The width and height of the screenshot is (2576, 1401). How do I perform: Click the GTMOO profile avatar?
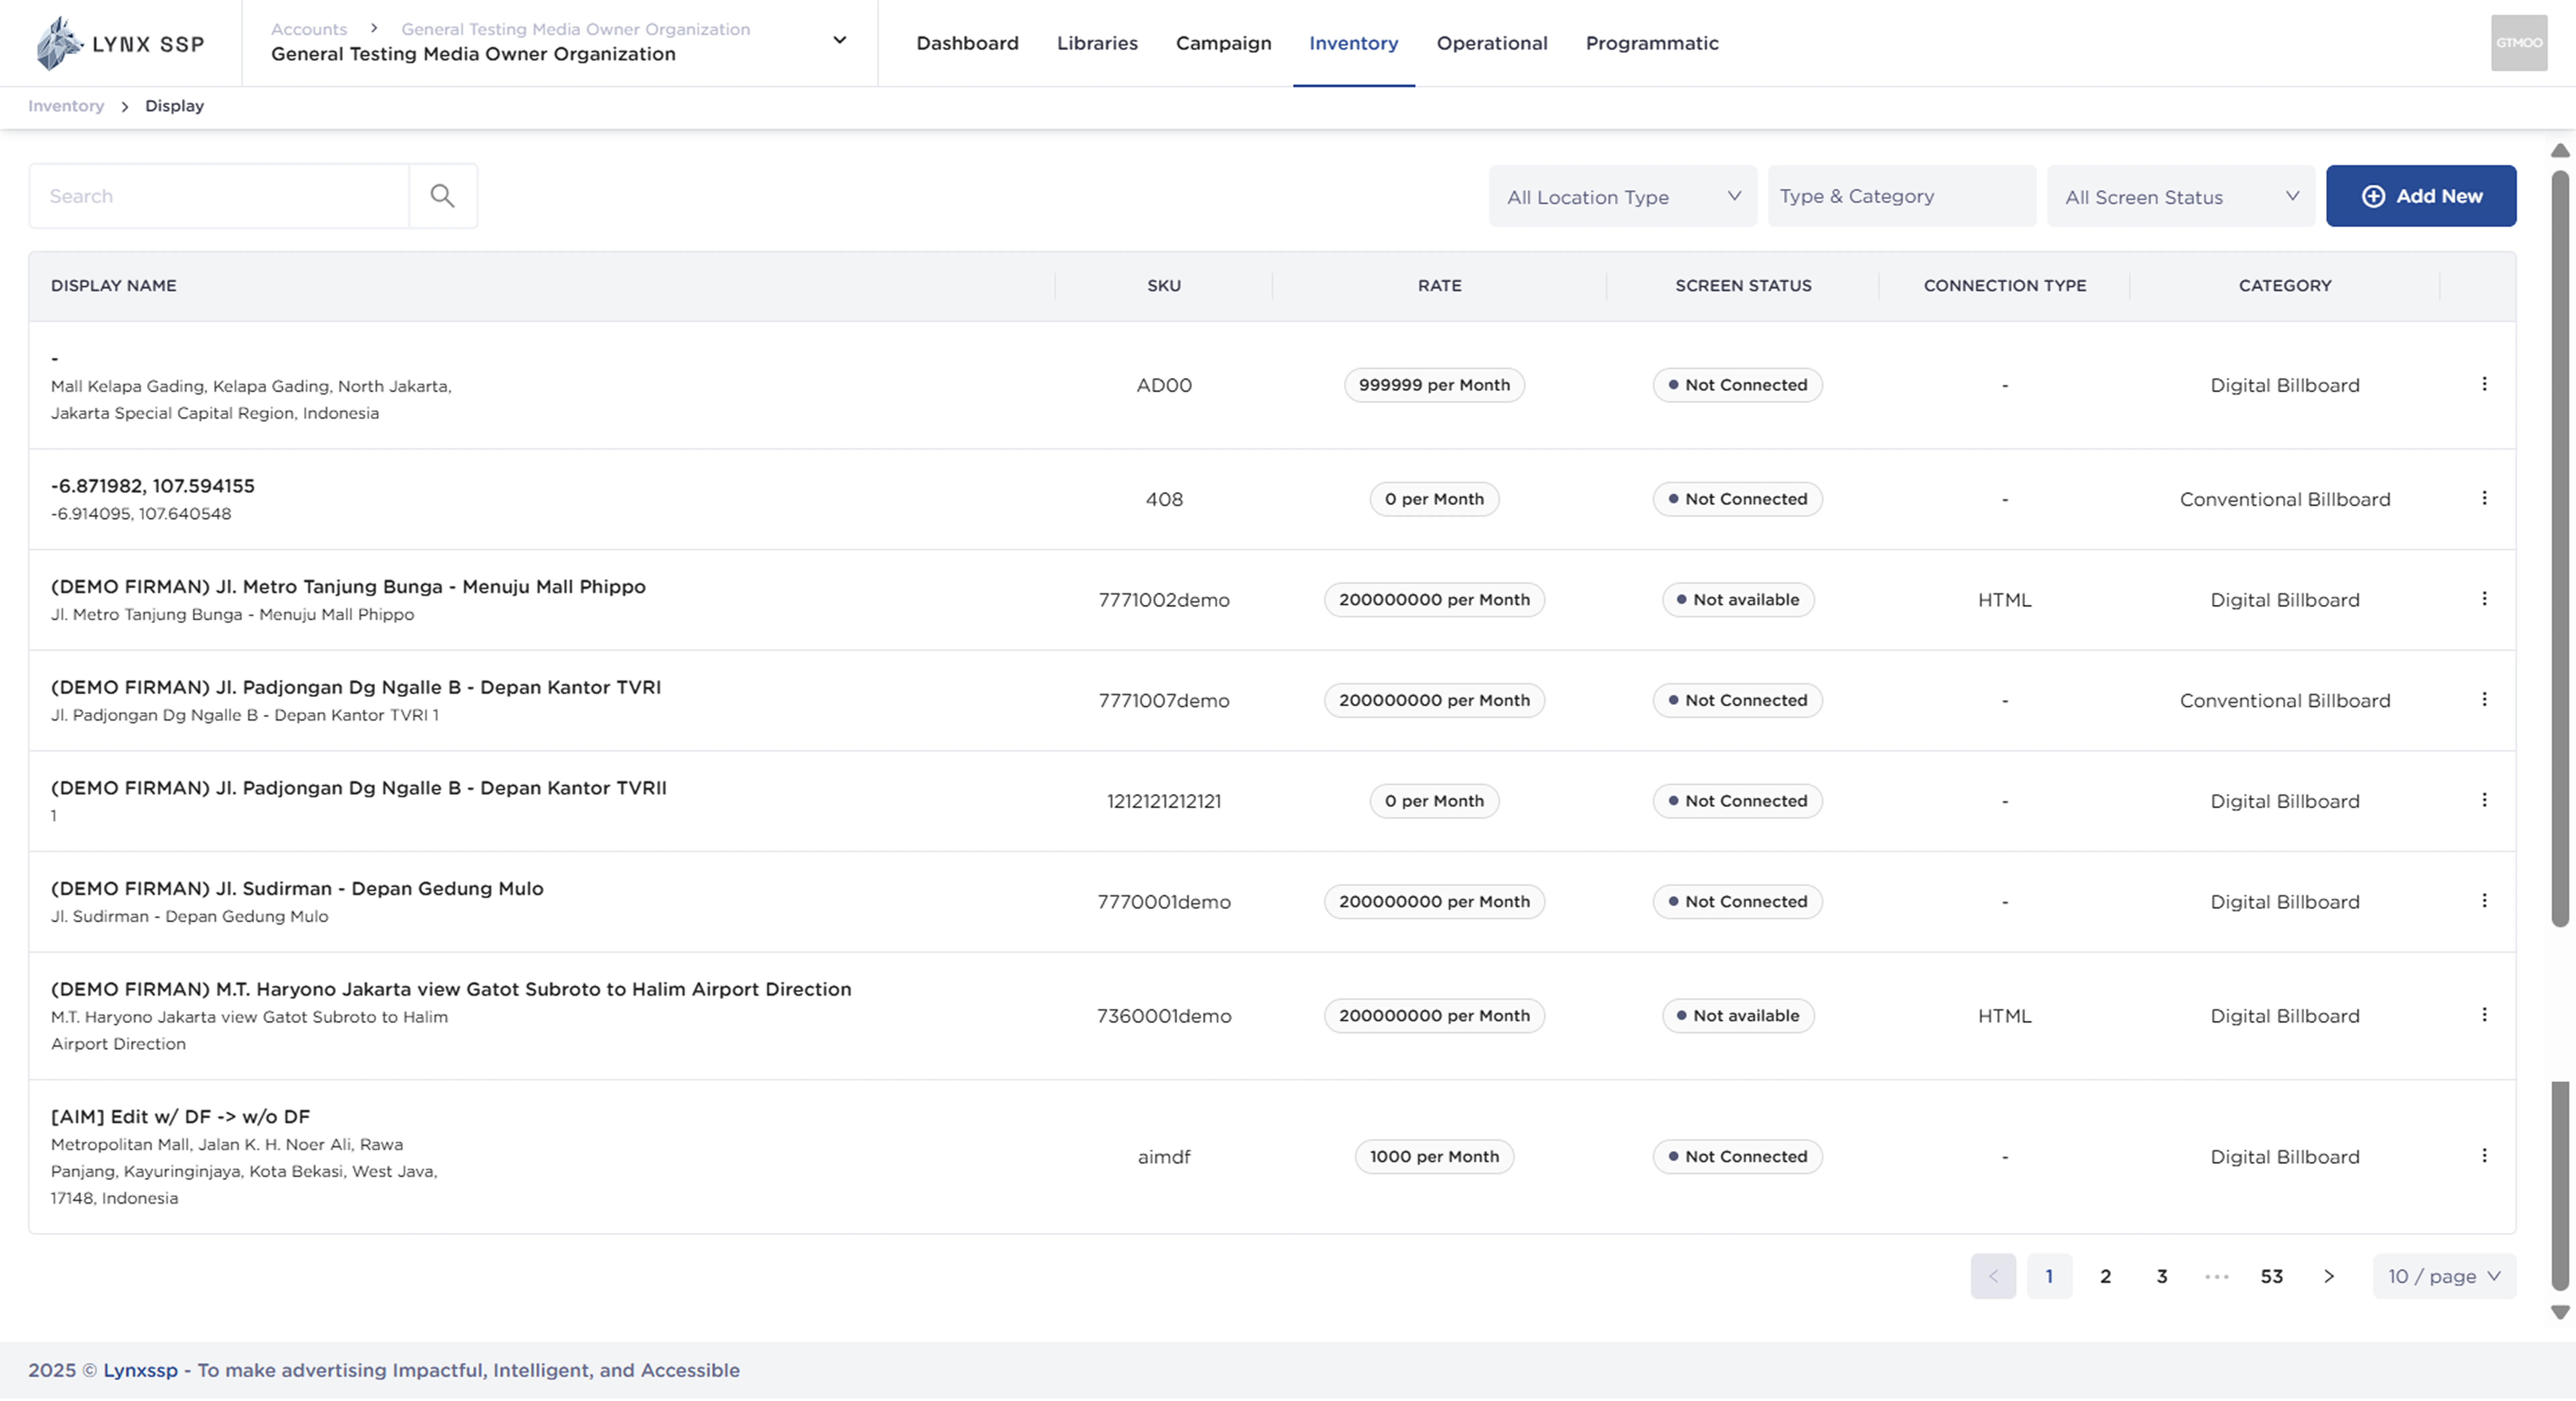click(2519, 42)
